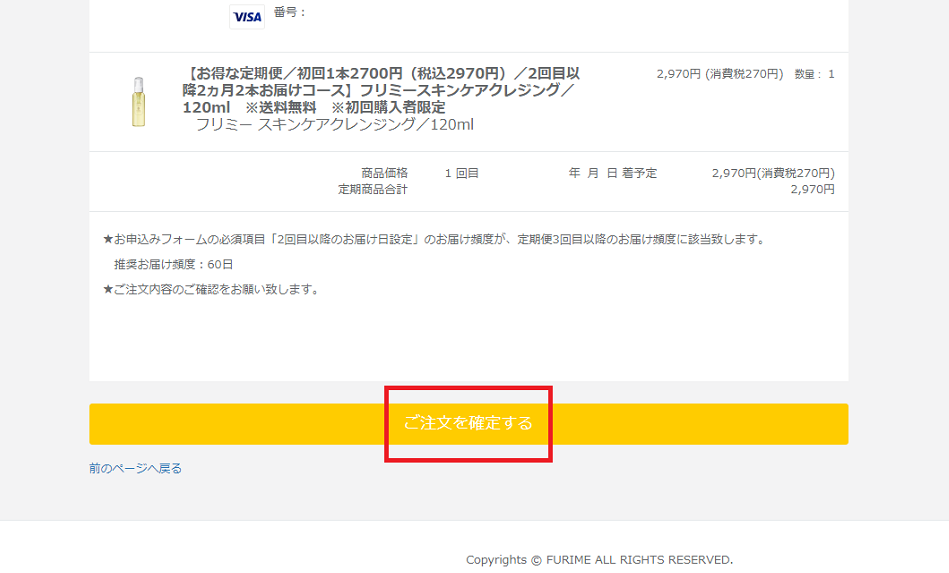Go back via 前のページへ戻る link

click(x=135, y=468)
